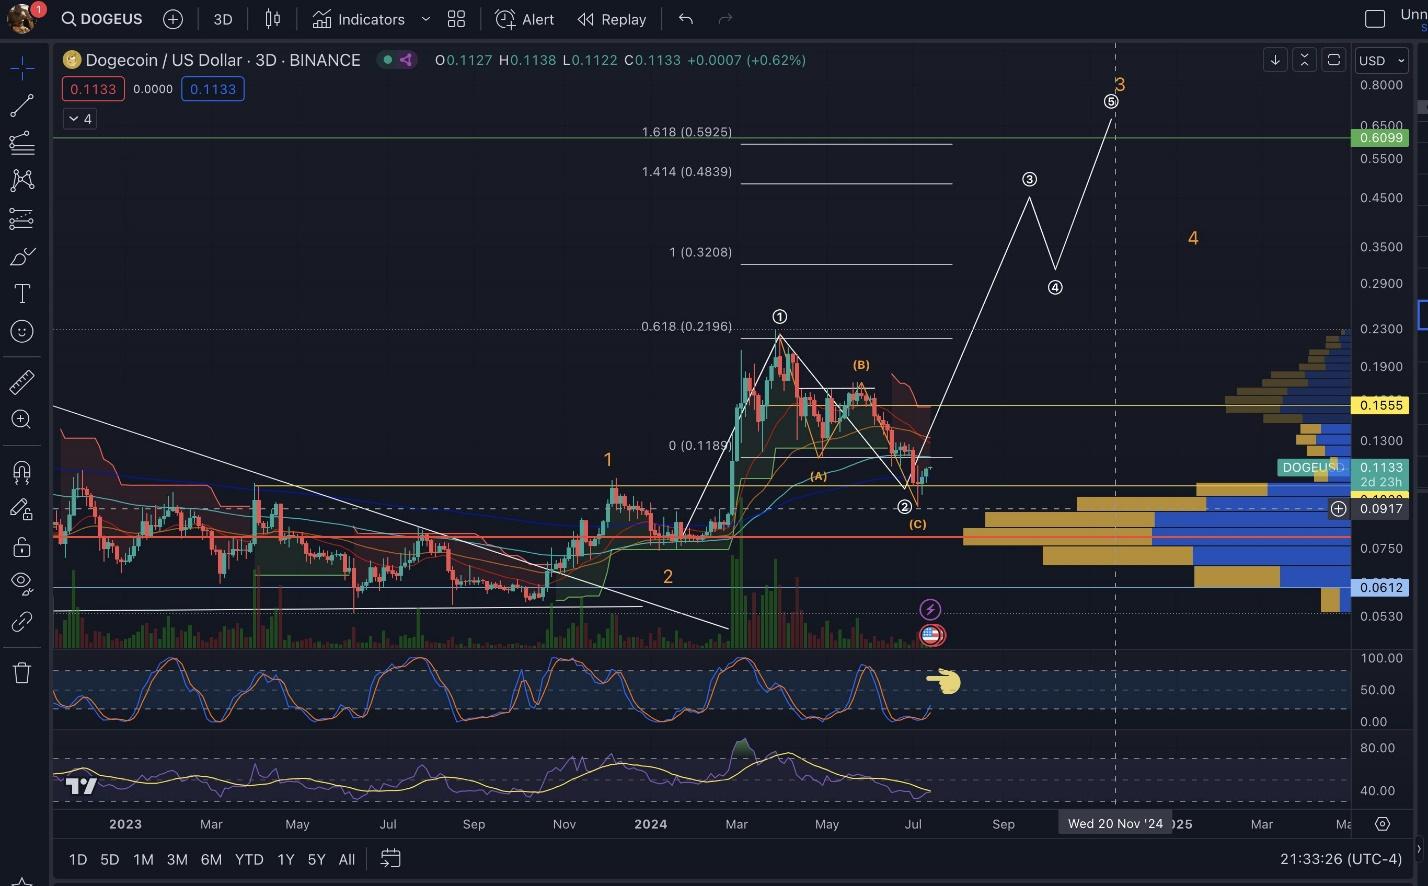Open the candlestick chart type selector
The image size is (1428, 886).
(273, 19)
